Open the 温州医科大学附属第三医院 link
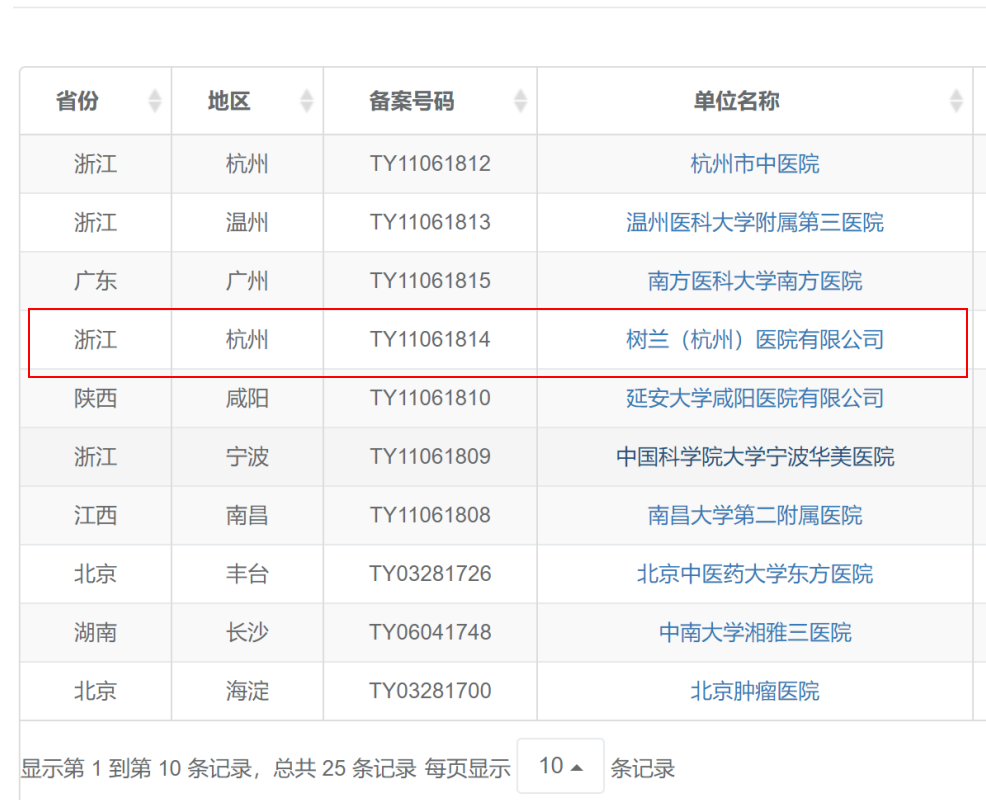986x800 pixels. coord(755,223)
